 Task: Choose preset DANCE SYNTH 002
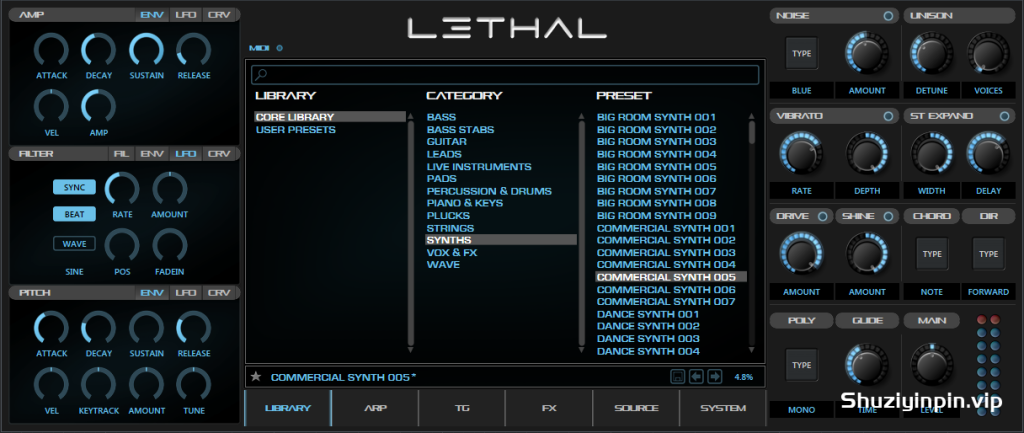coord(648,326)
